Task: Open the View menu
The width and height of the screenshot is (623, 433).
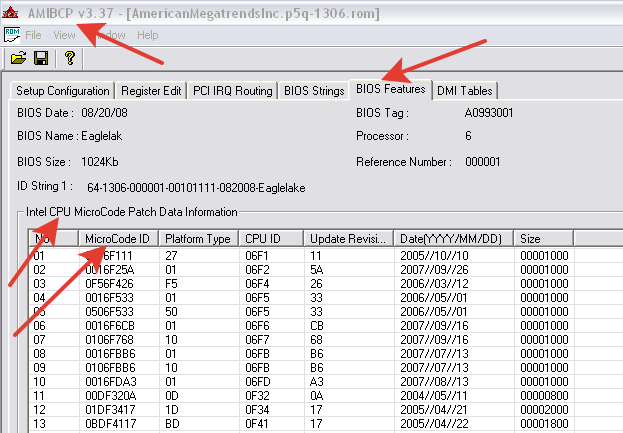Action: [x=64, y=35]
